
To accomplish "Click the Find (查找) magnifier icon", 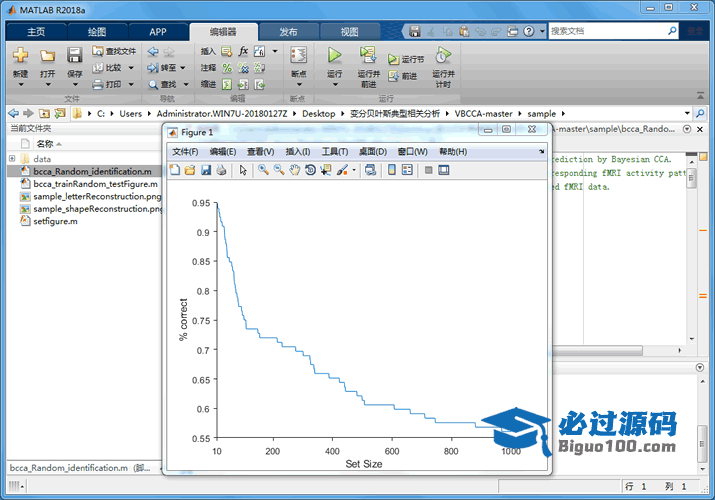I will coord(153,84).
